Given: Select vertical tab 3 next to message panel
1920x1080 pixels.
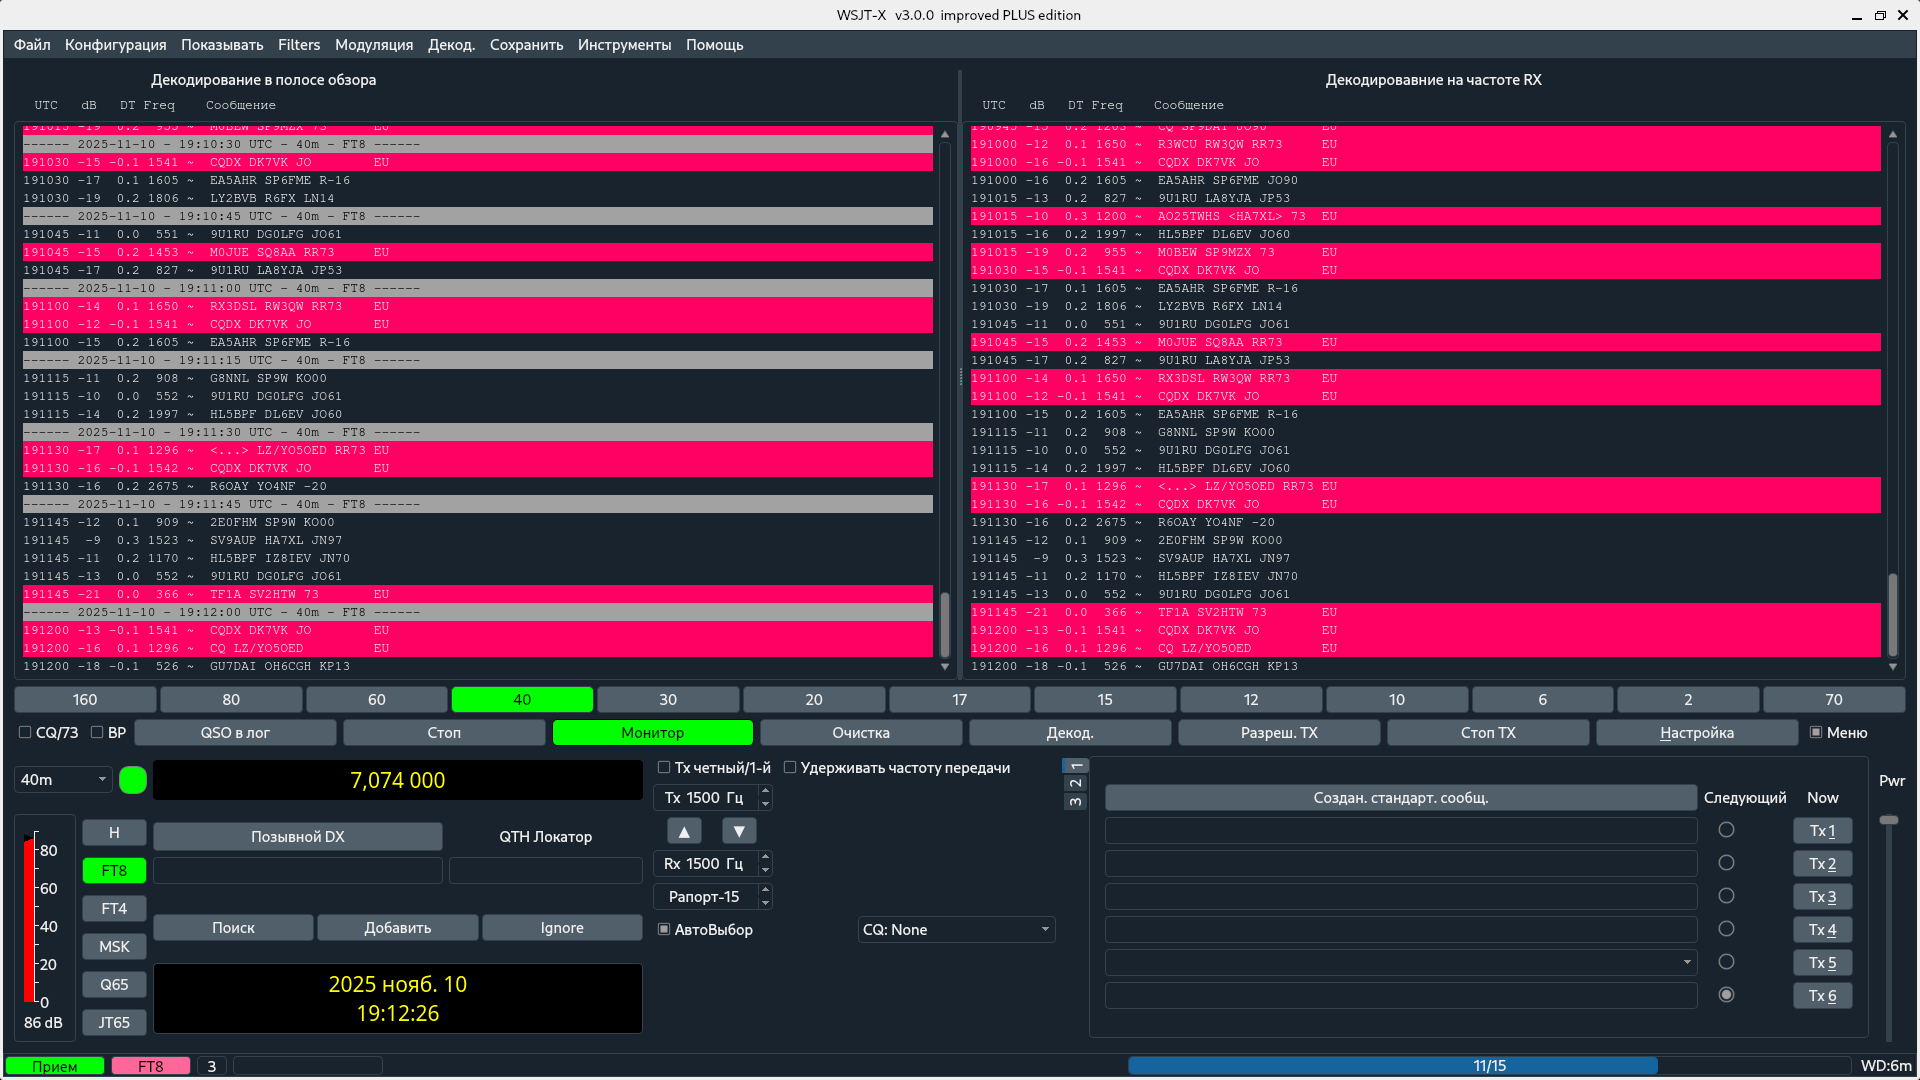Looking at the screenshot, I should click(1076, 801).
